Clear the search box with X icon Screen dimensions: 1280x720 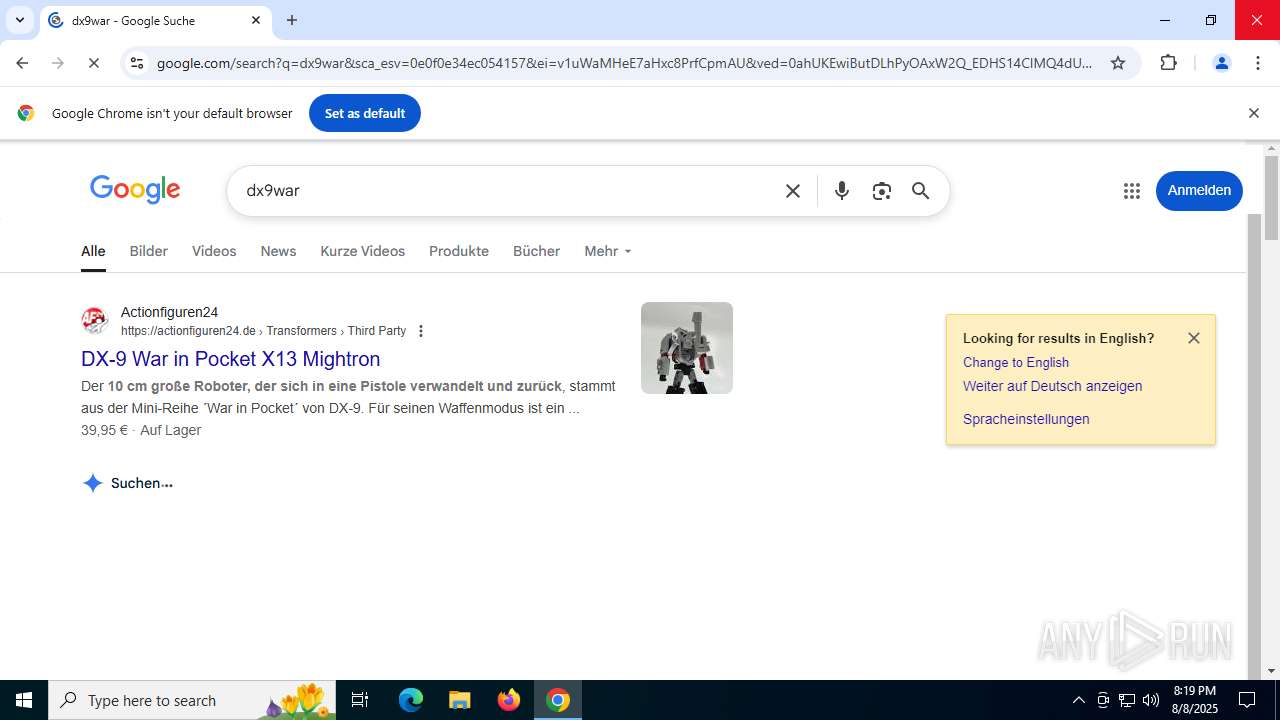click(793, 191)
